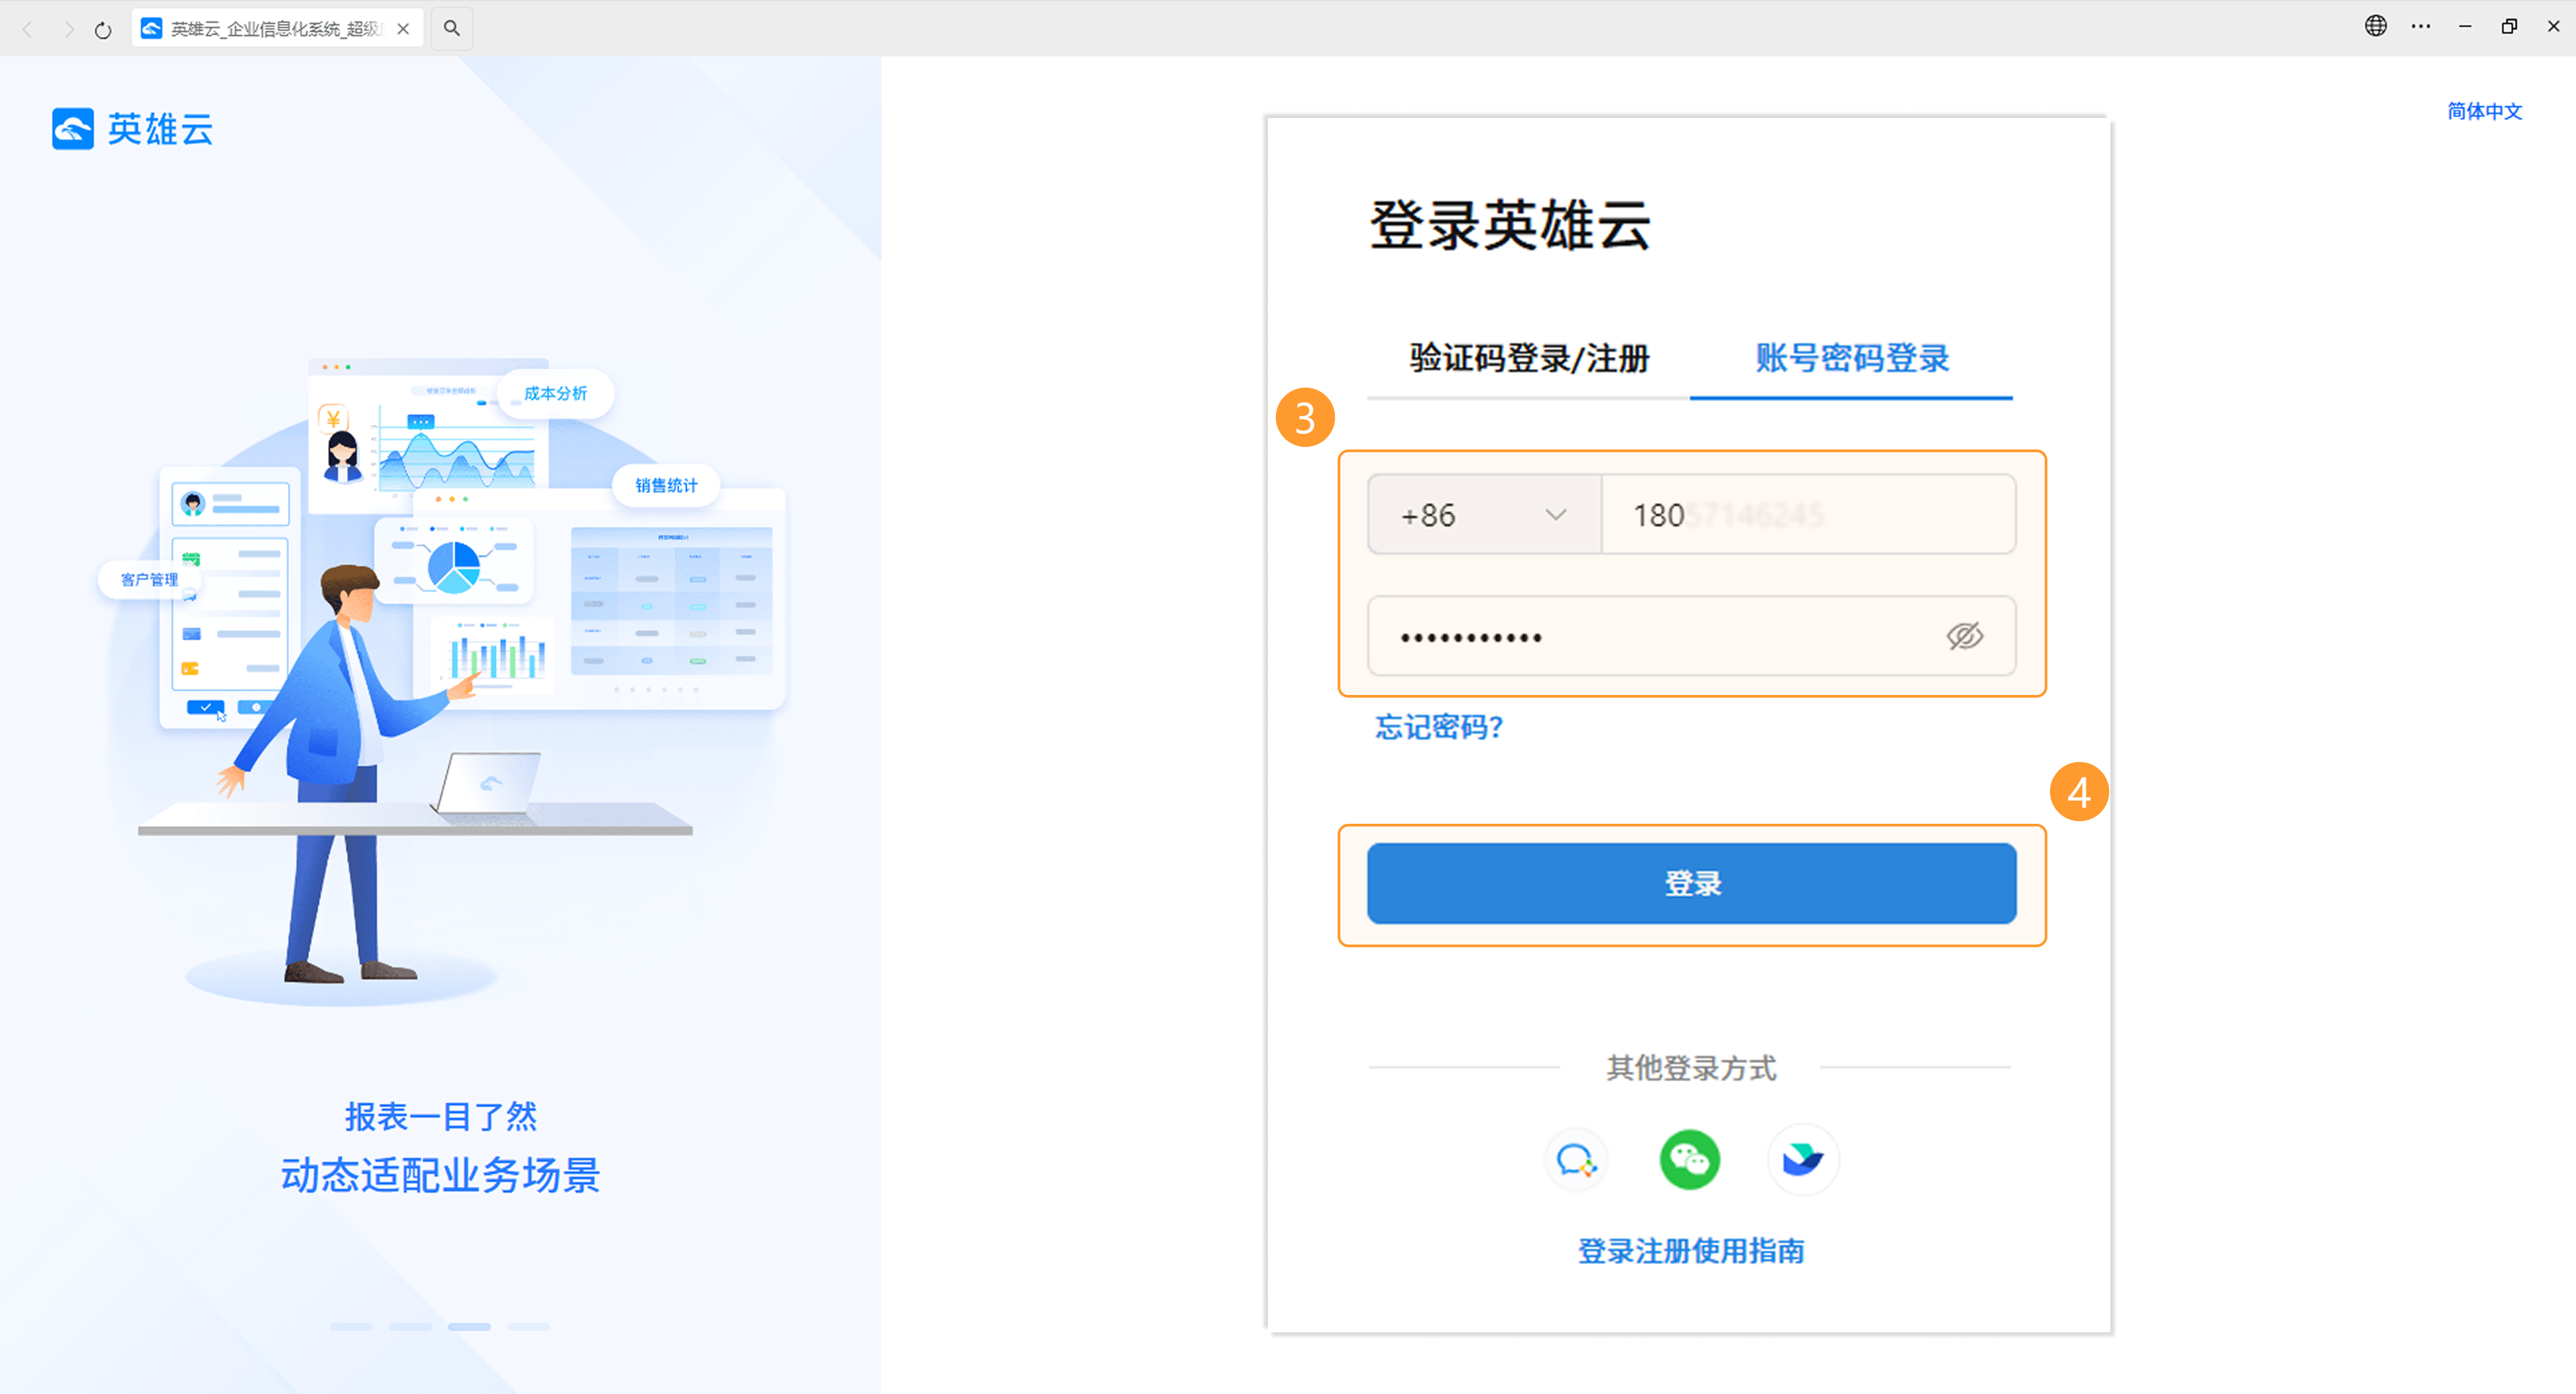Open 登录注册使用指南 link

point(1691,1251)
